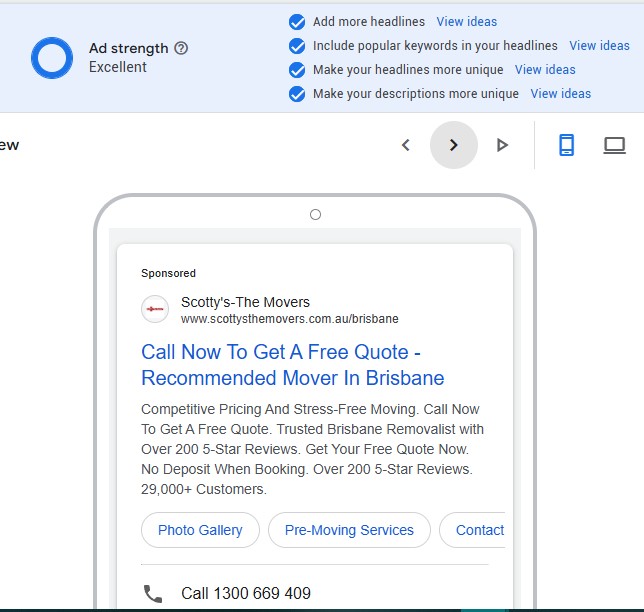
Task: View ideas for including popular keywords
Action: pos(599,46)
